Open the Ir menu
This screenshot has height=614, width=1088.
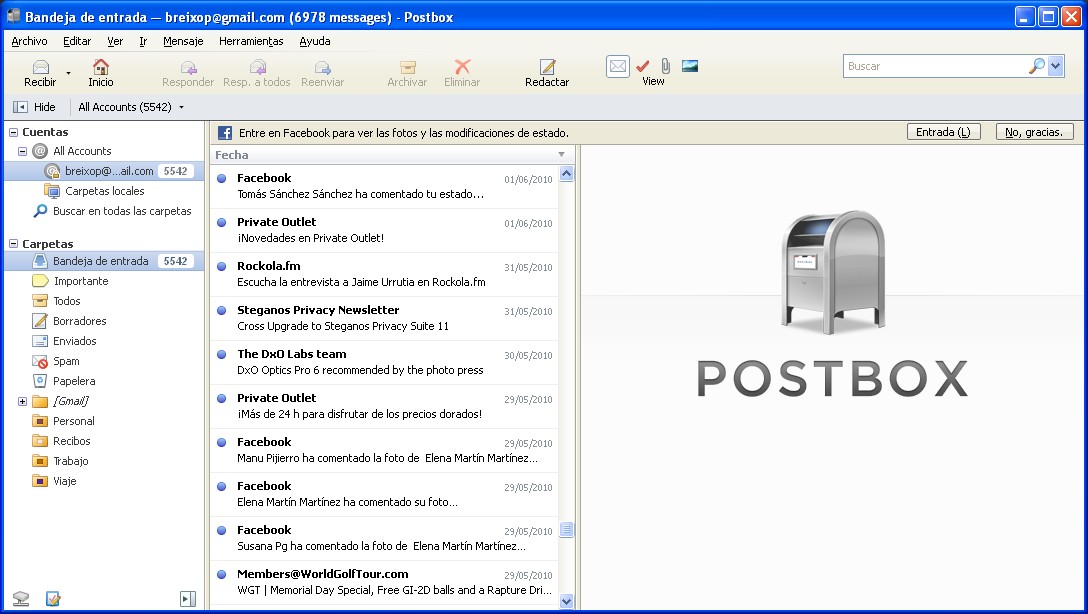143,41
